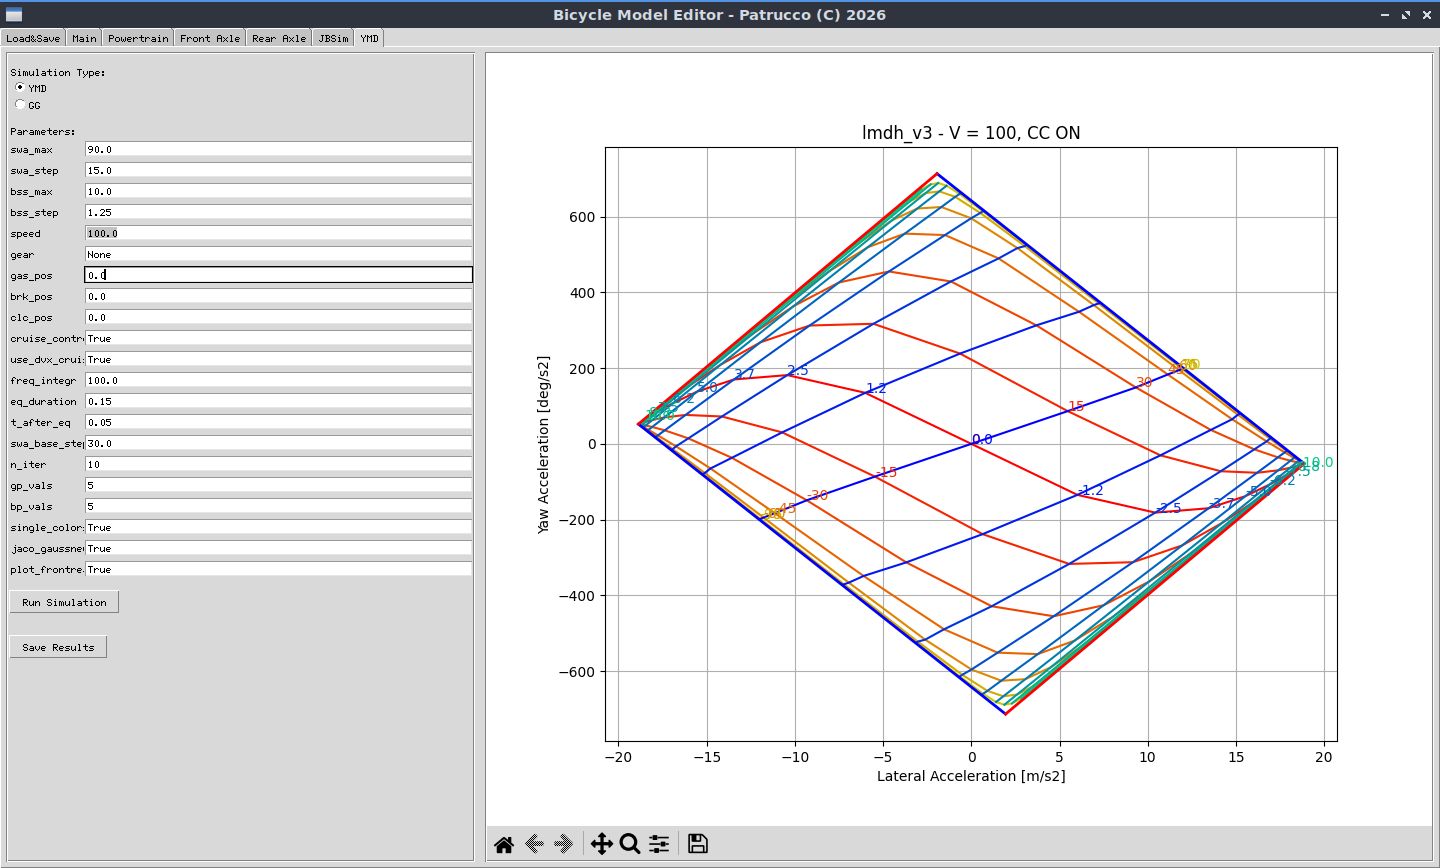
Task: Go to the Rear Axle tab
Action: point(279,38)
